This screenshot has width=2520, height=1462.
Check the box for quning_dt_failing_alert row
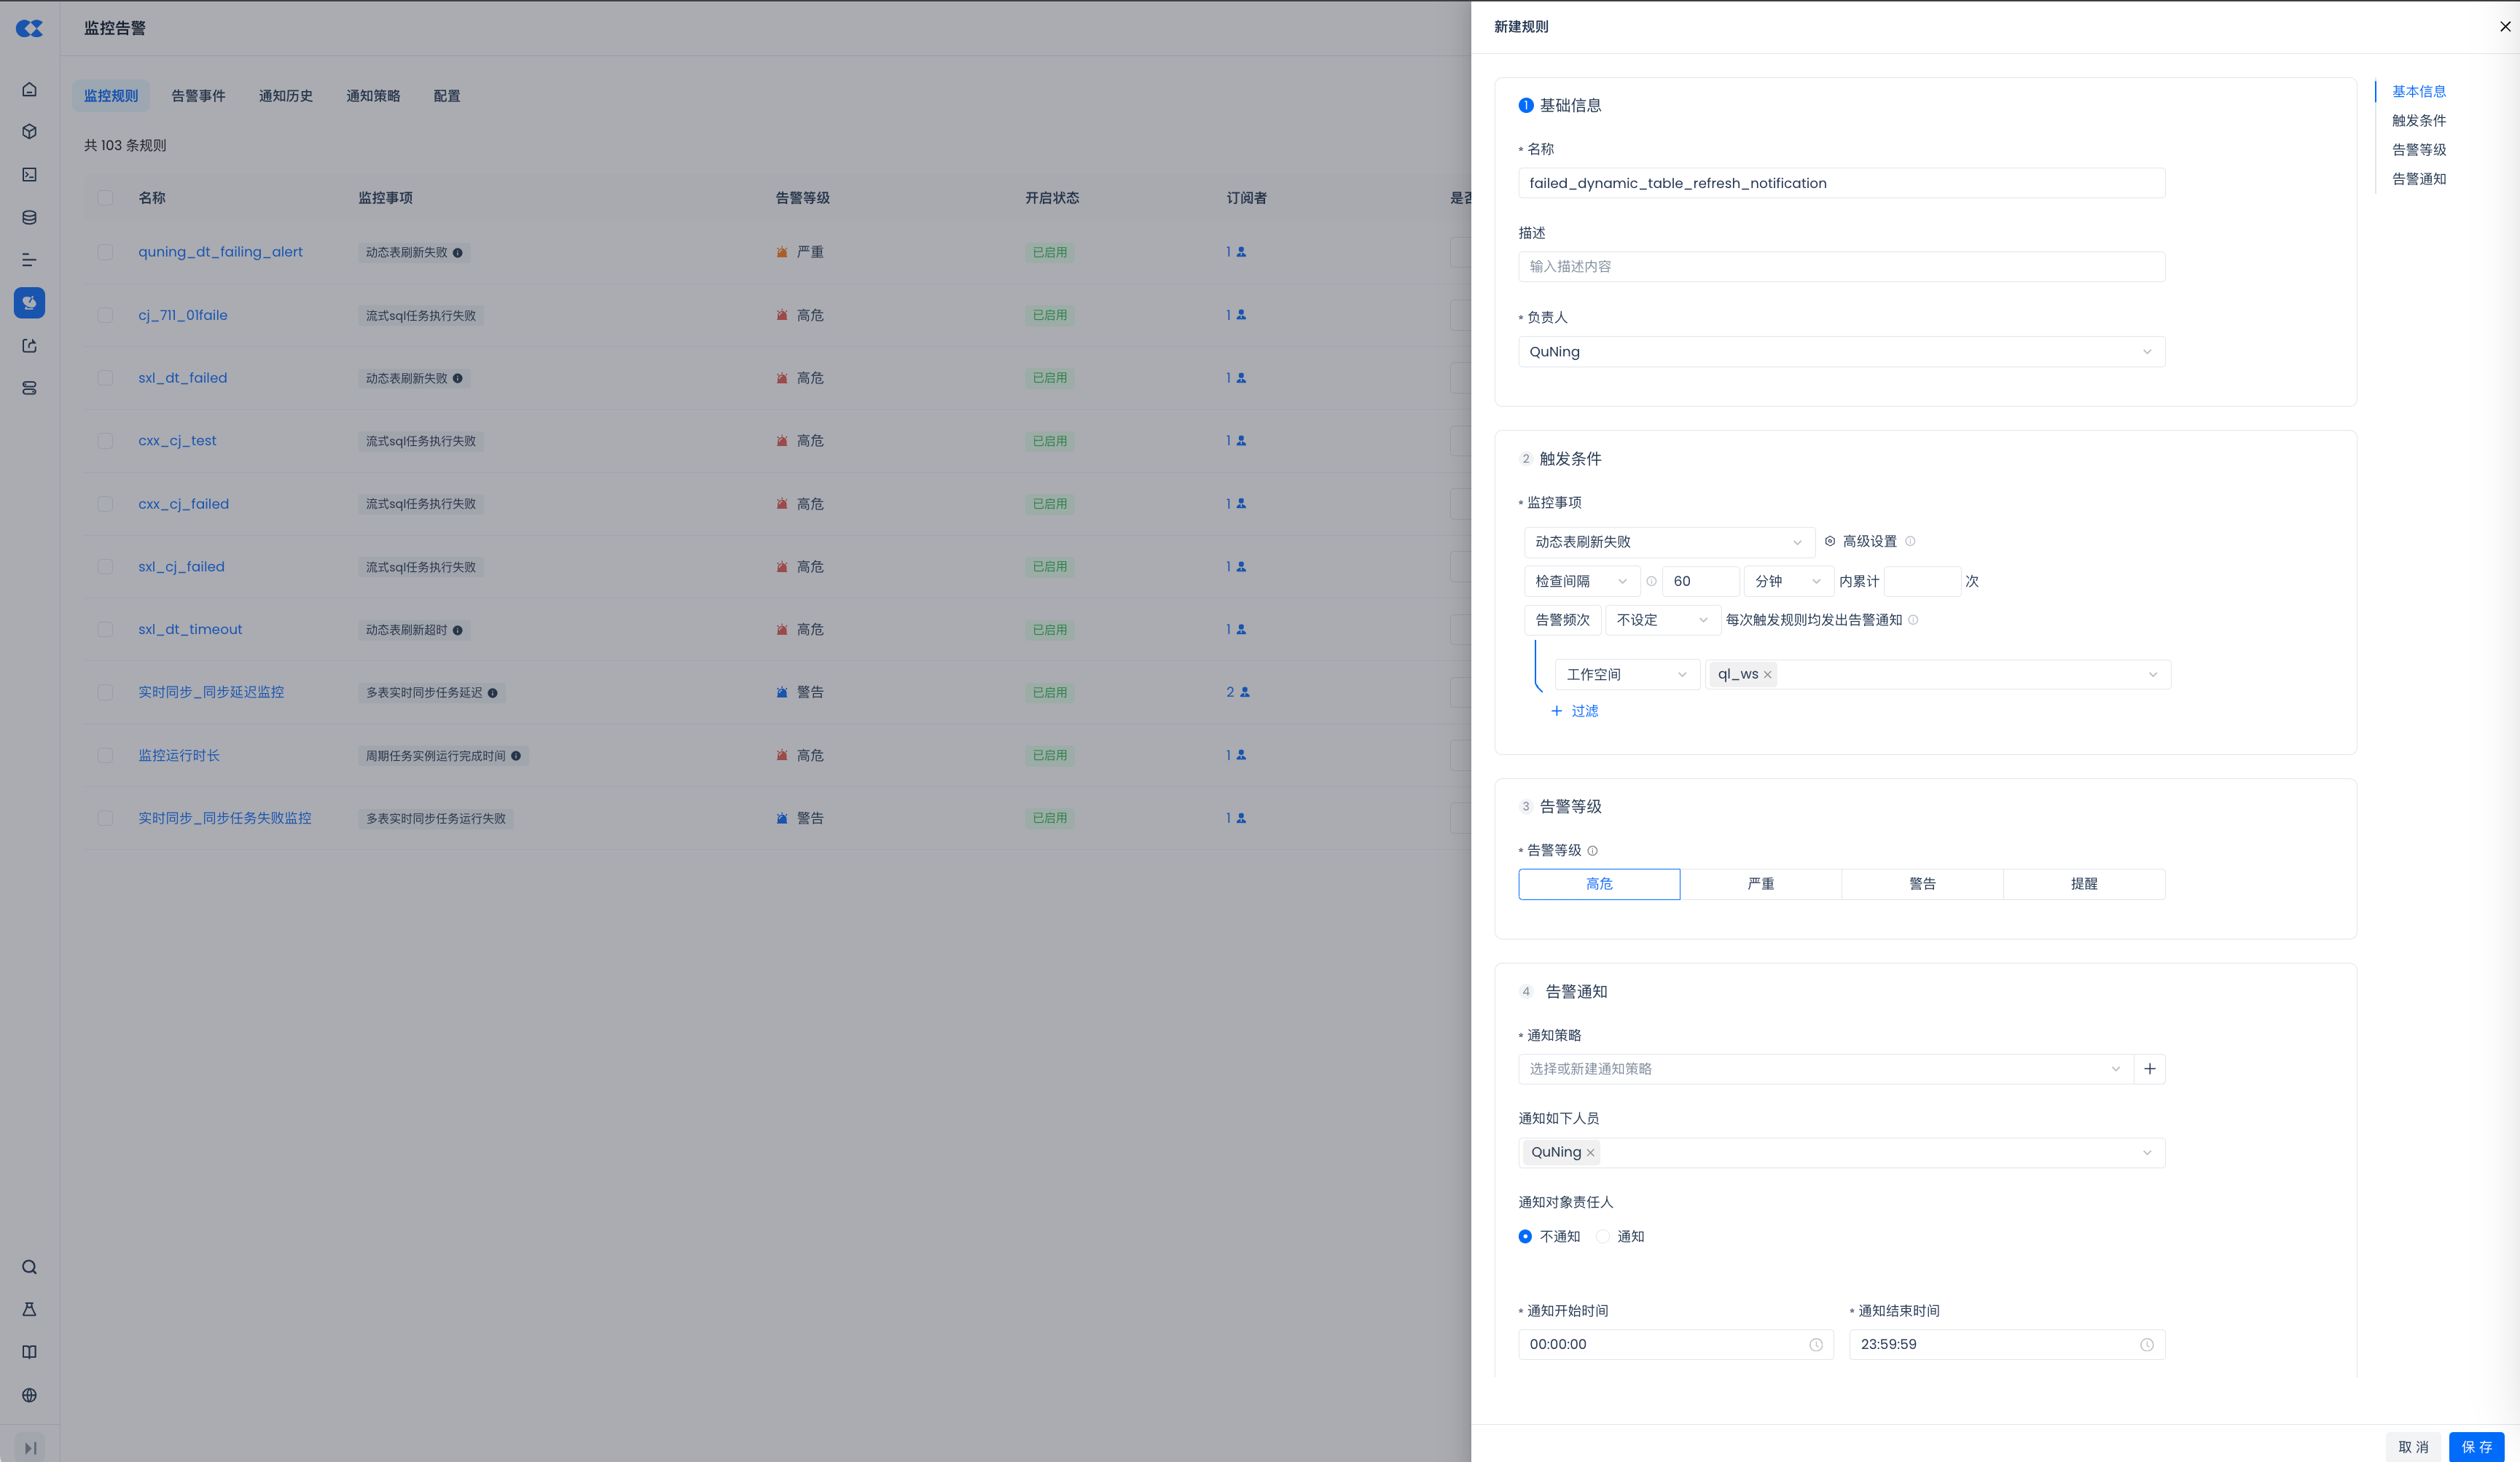pyautogui.click(x=105, y=252)
